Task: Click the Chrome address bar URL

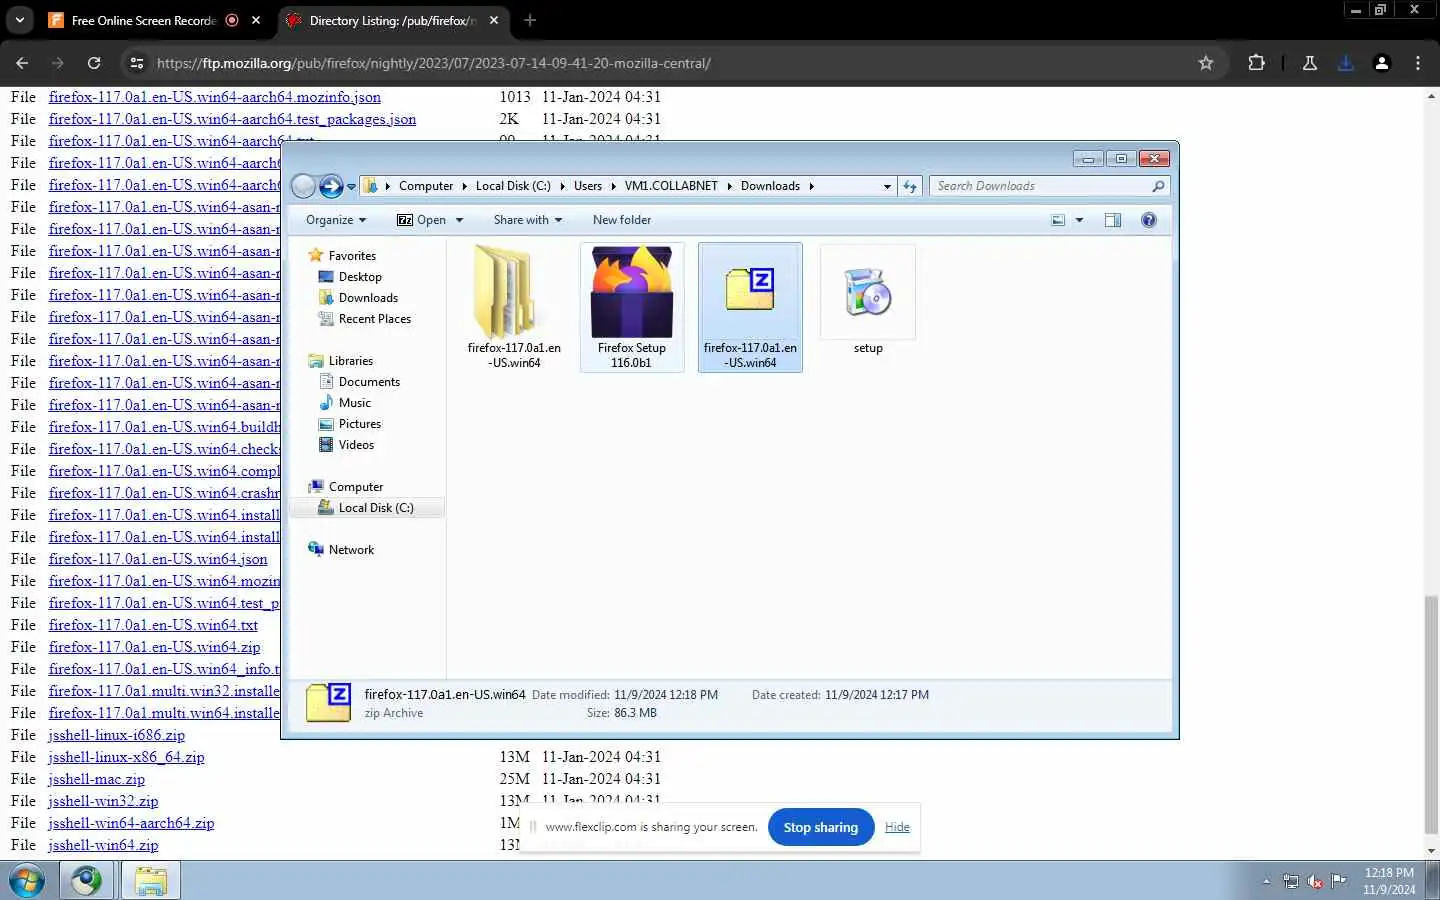Action: (x=434, y=63)
